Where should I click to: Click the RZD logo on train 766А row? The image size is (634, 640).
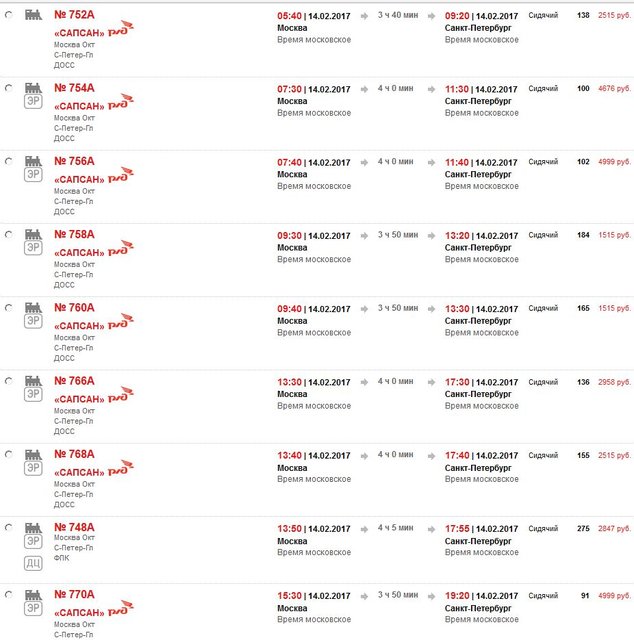(x=120, y=394)
